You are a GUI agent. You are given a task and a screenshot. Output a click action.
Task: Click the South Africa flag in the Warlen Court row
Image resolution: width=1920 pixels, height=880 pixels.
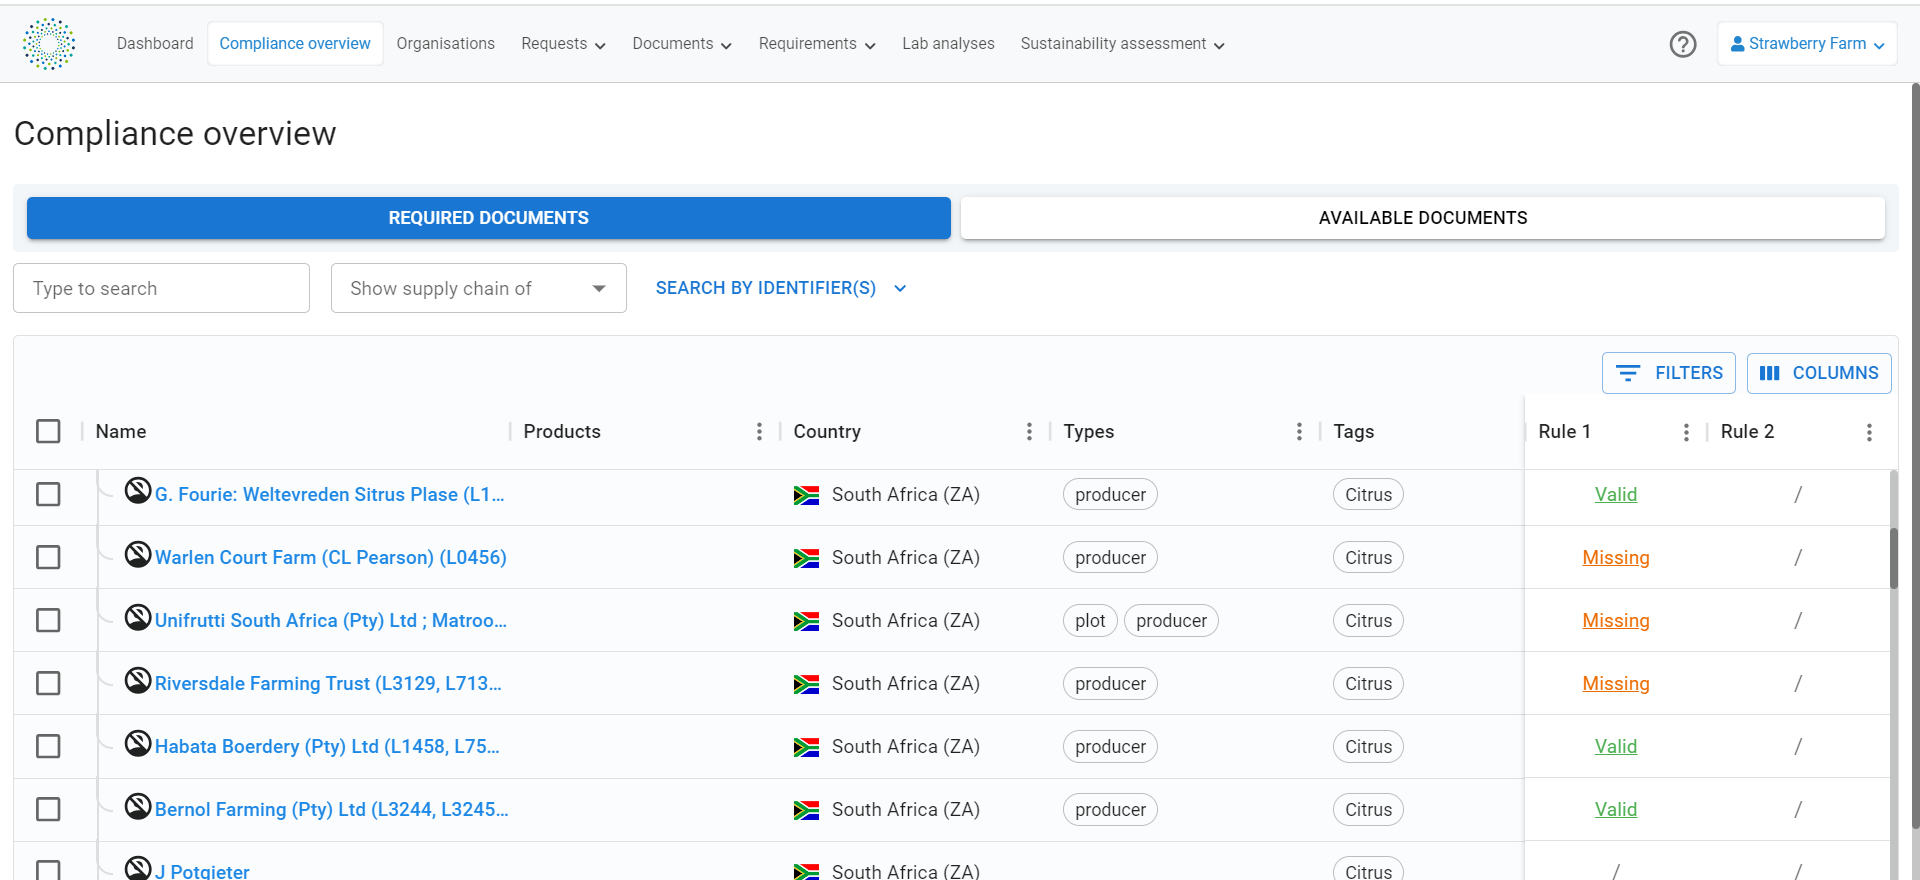point(806,558)
